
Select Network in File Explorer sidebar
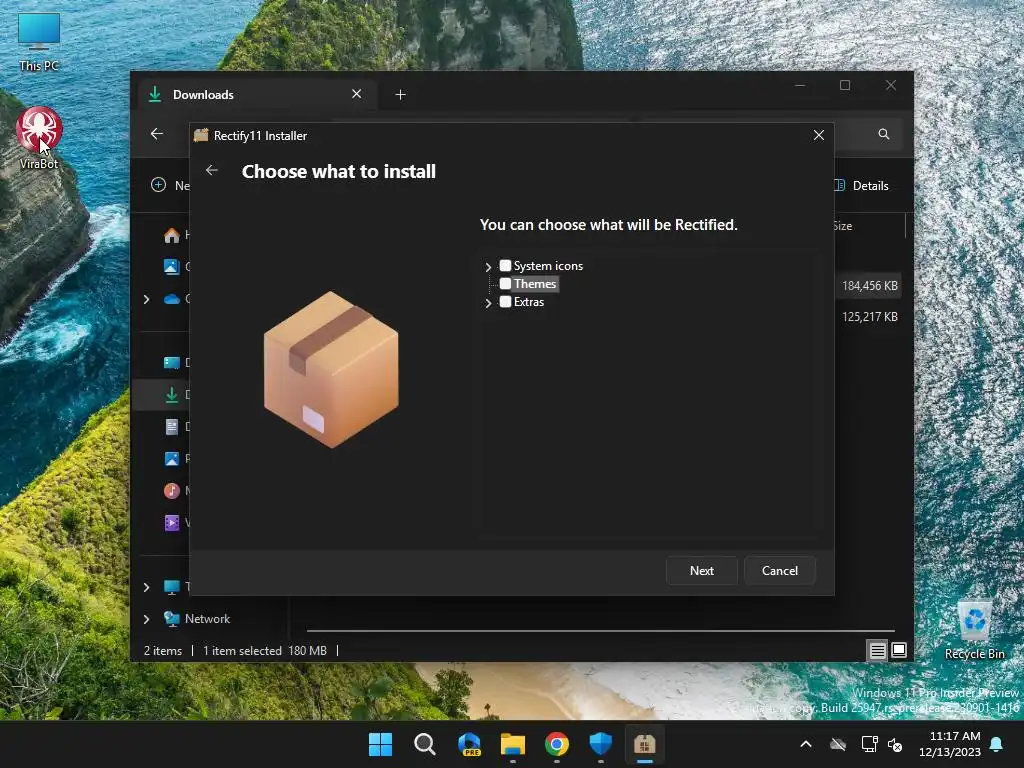coord(207,618)
